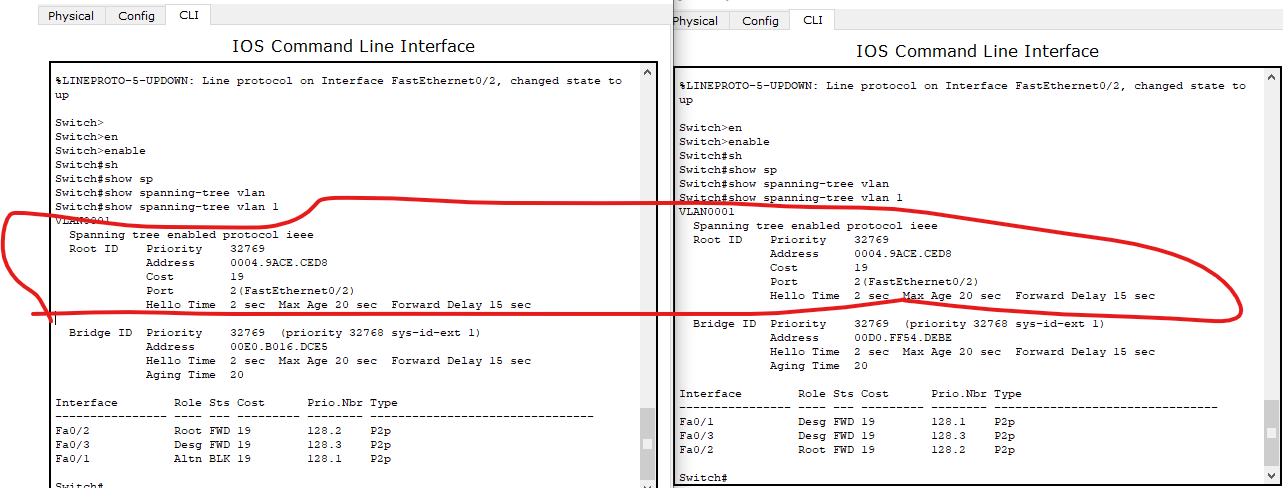This screenshot has width=1283, height=488.
Task: Select the CLI tab in left window
Action: tap(189, 15)
